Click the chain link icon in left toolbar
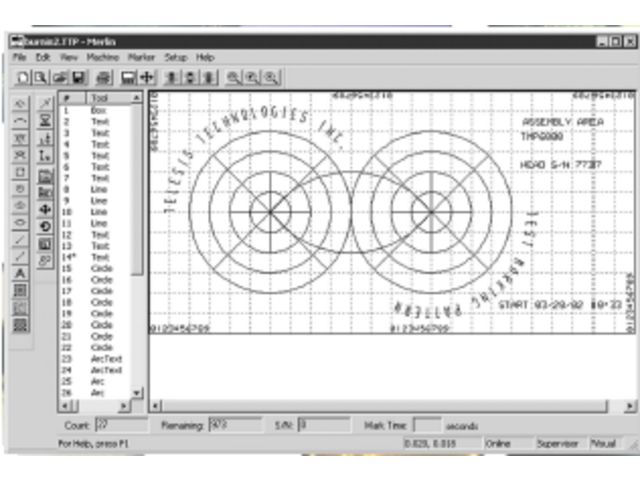This screenshot has width=640, height=480. pos(45,261)
